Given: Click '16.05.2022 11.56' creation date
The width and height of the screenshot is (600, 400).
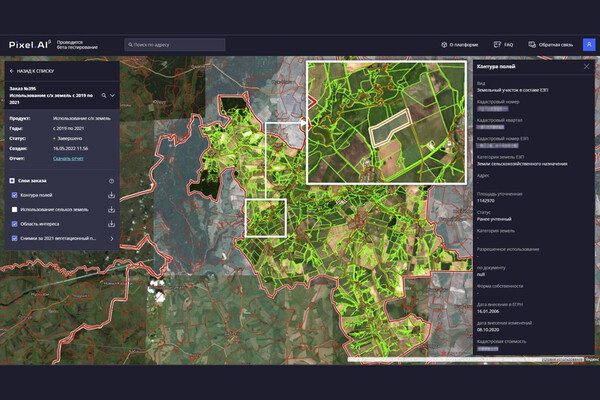Looking at the screenshot, I should pos(70,149).
